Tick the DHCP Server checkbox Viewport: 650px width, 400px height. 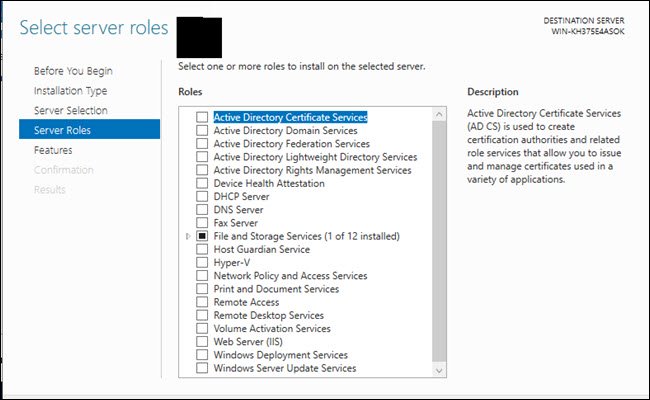point(203,197)
